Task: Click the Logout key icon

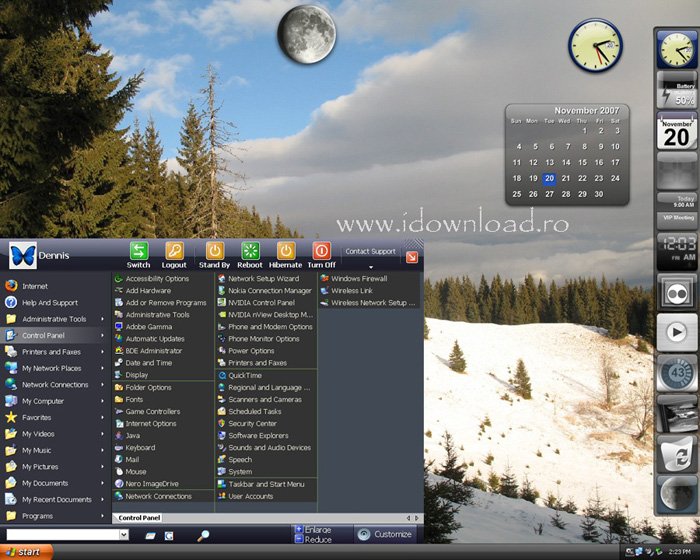Action: (175, 251)
